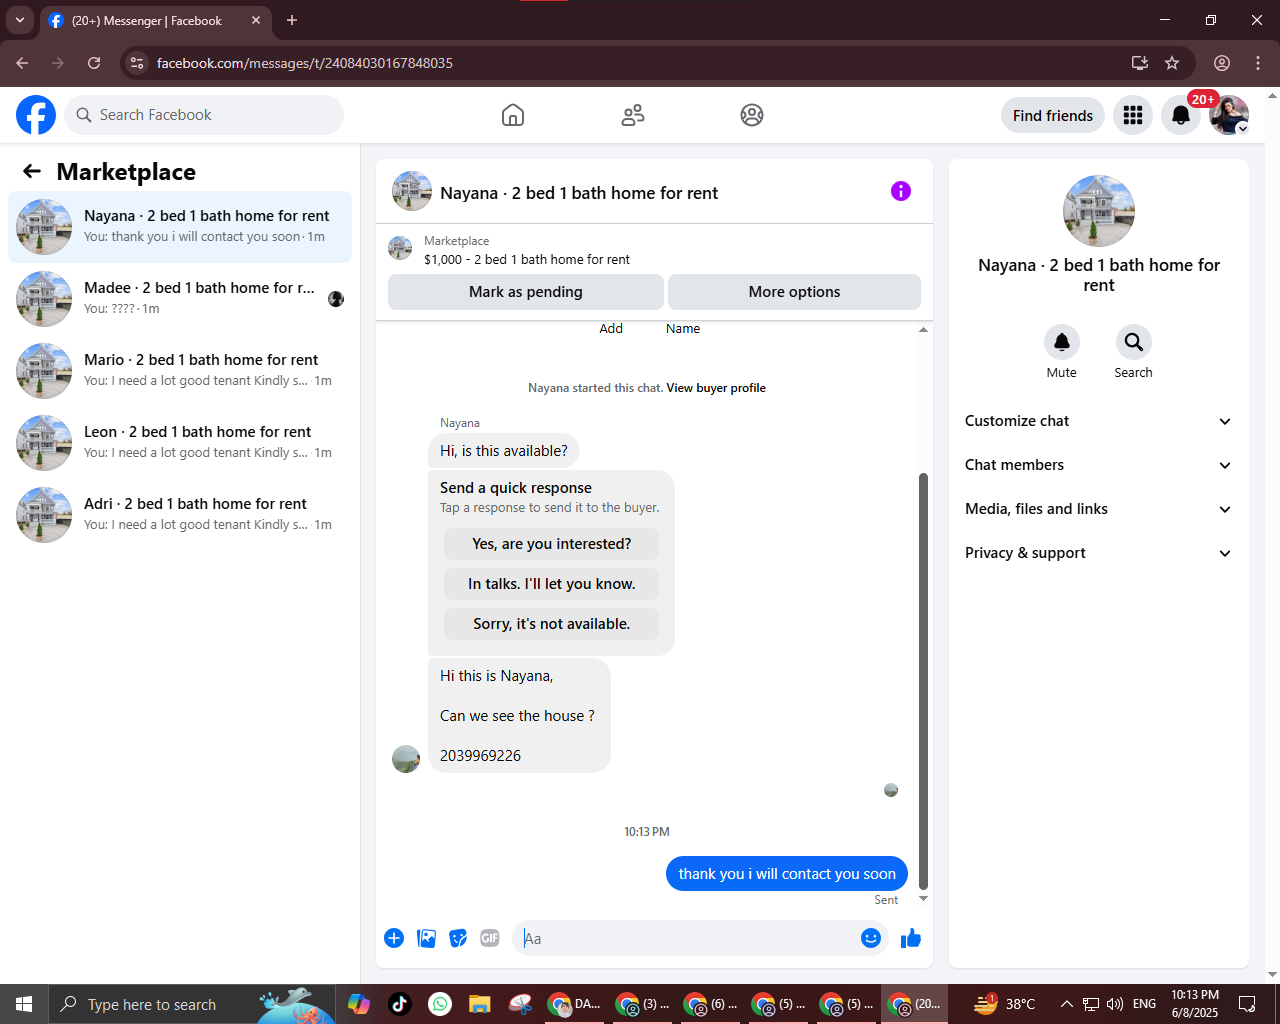Screen dimensions: 1280x1024
Task: Expand Media, files and links section
Action: click(x=1099, y=509)
